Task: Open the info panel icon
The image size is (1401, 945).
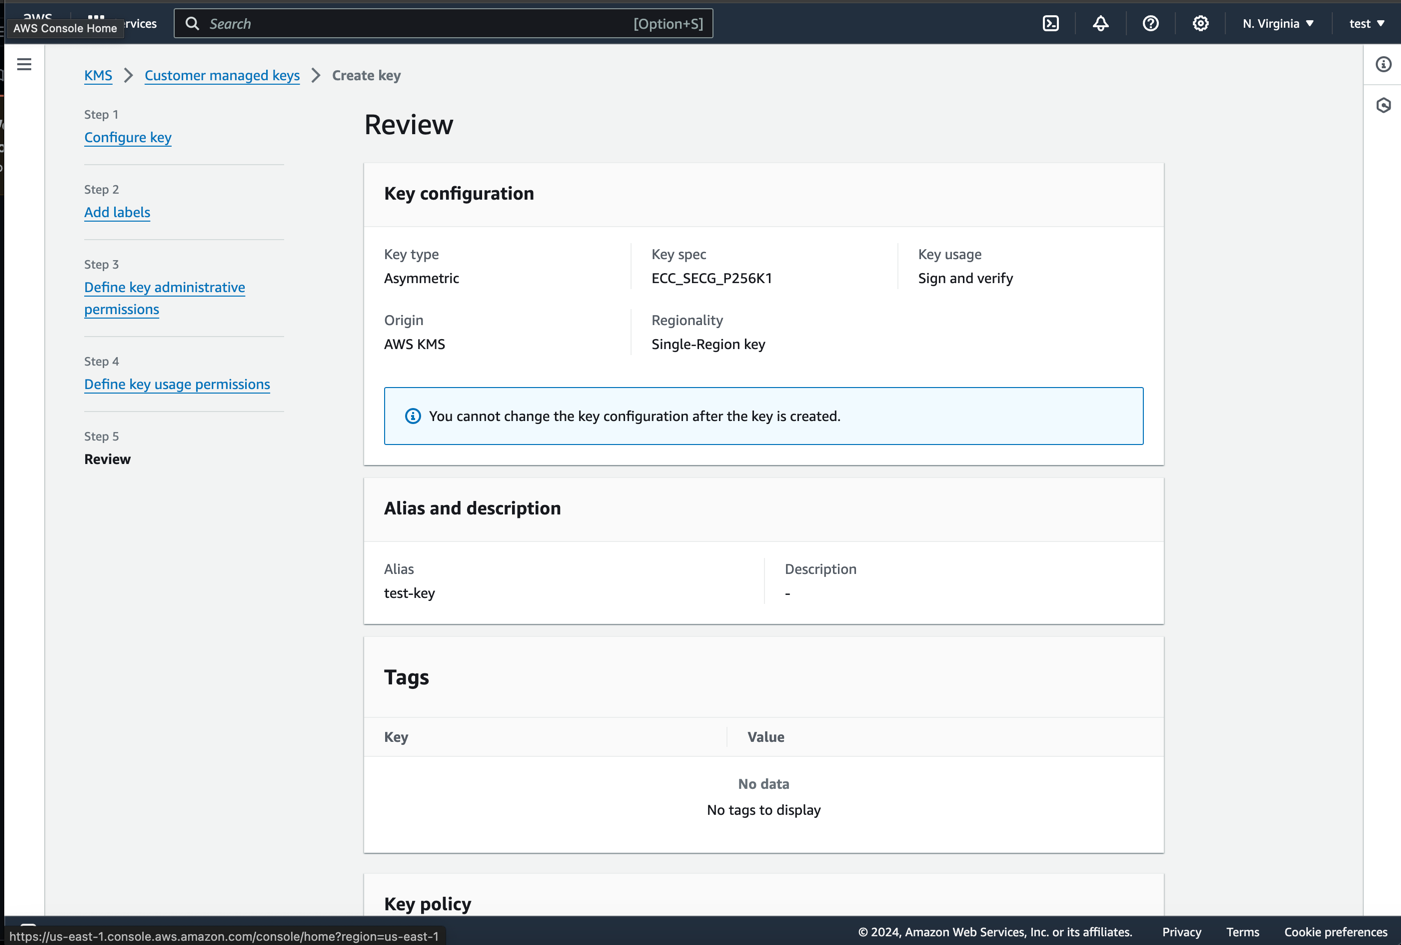Action: tap(1384, 64)
